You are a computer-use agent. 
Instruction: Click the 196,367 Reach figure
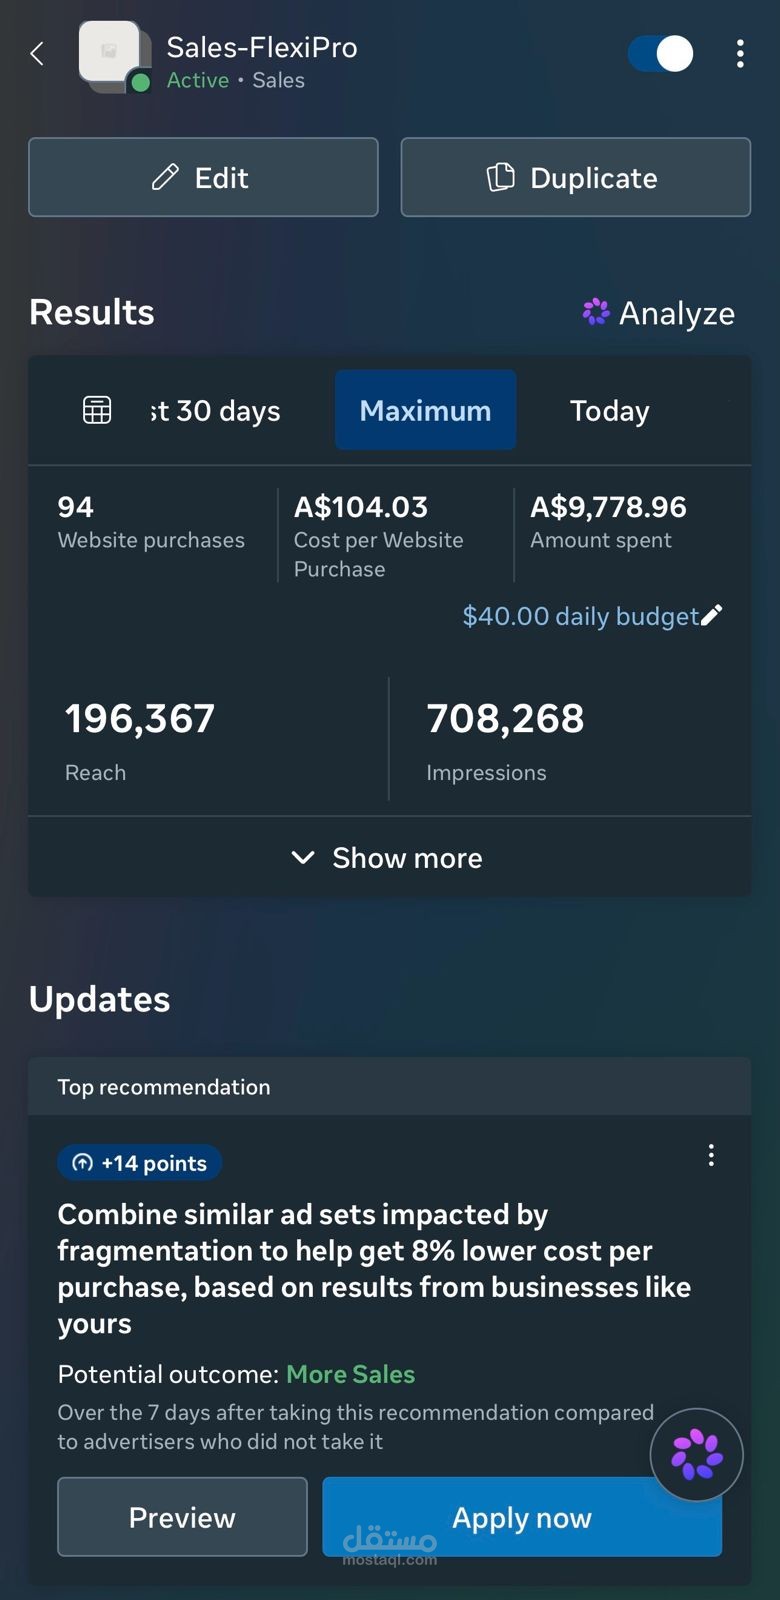click(x=140, y=719)
